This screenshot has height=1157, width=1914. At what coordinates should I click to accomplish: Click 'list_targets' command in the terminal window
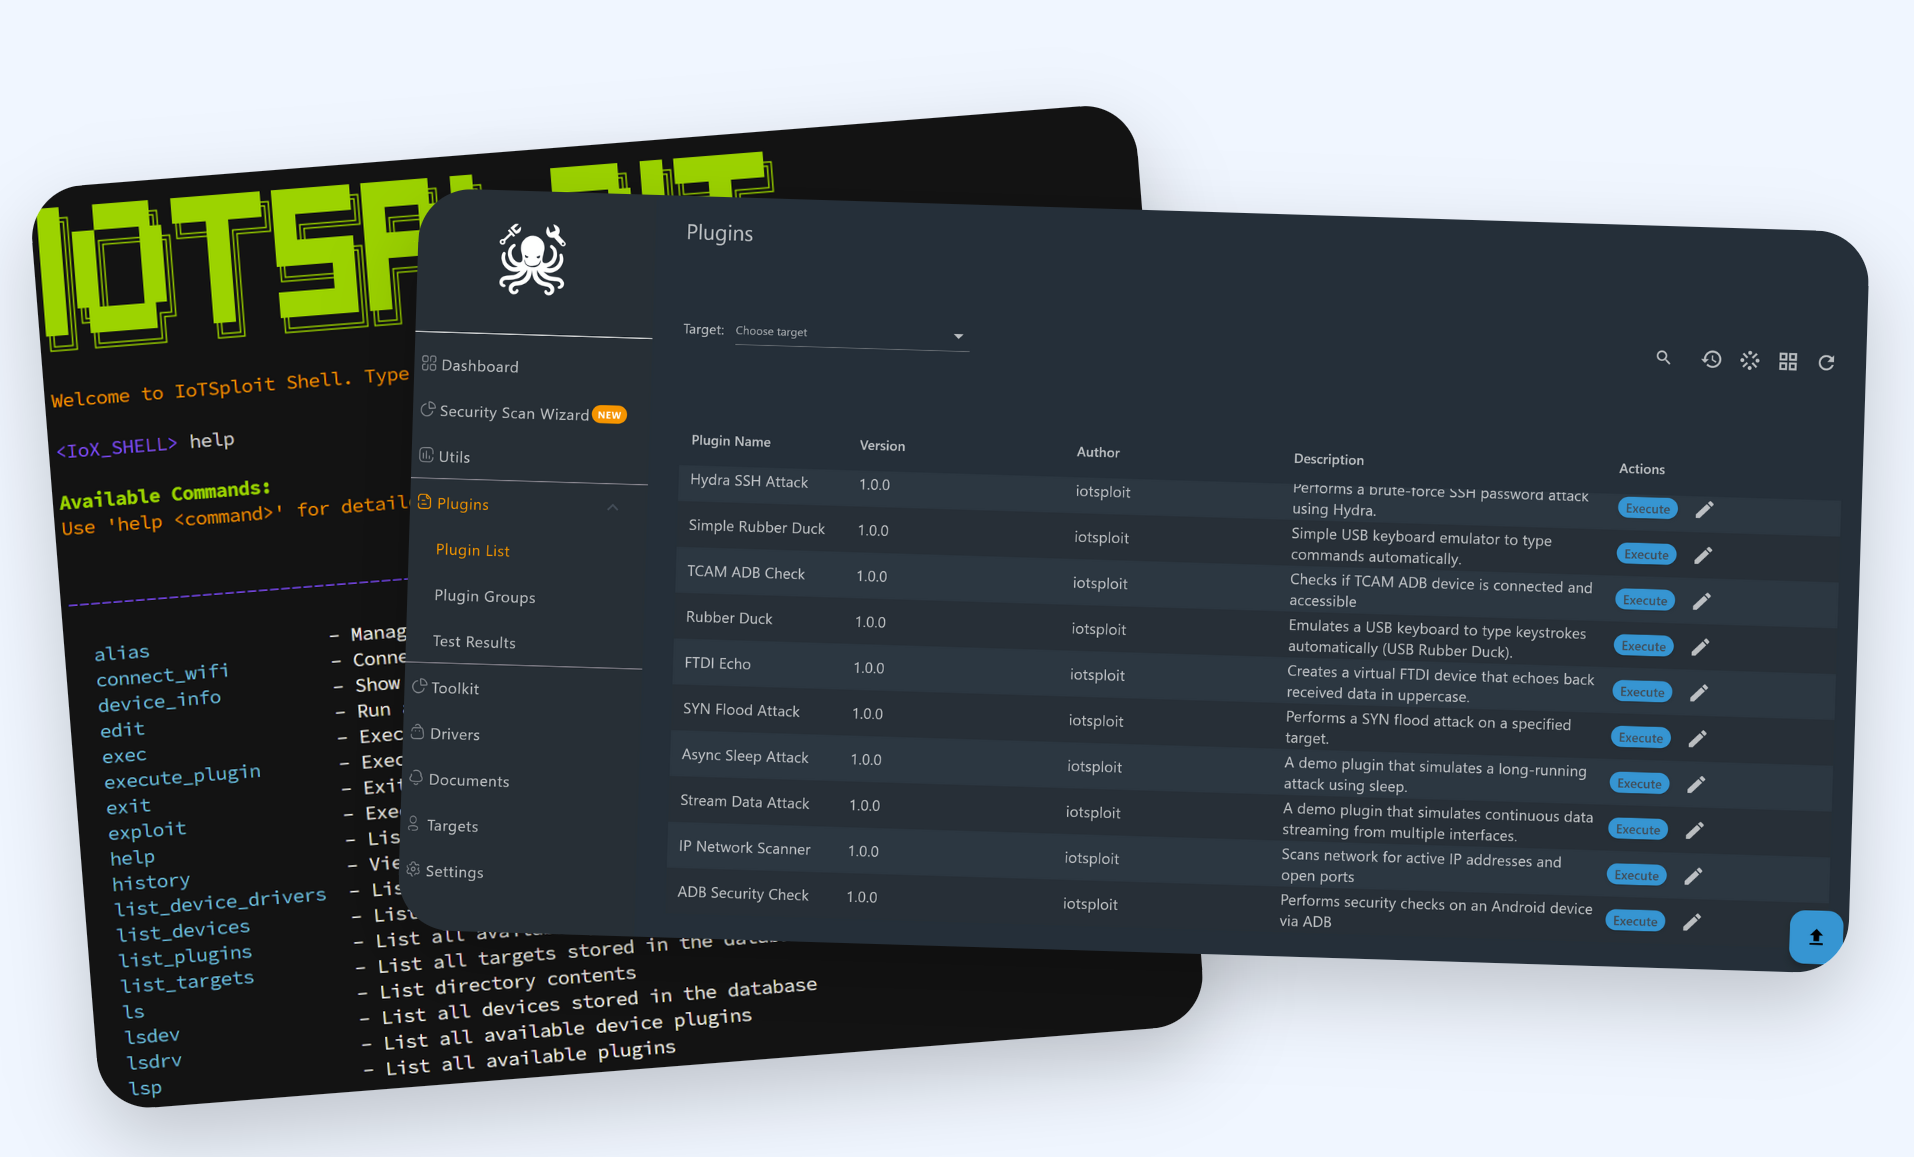(x=188, y=982)
